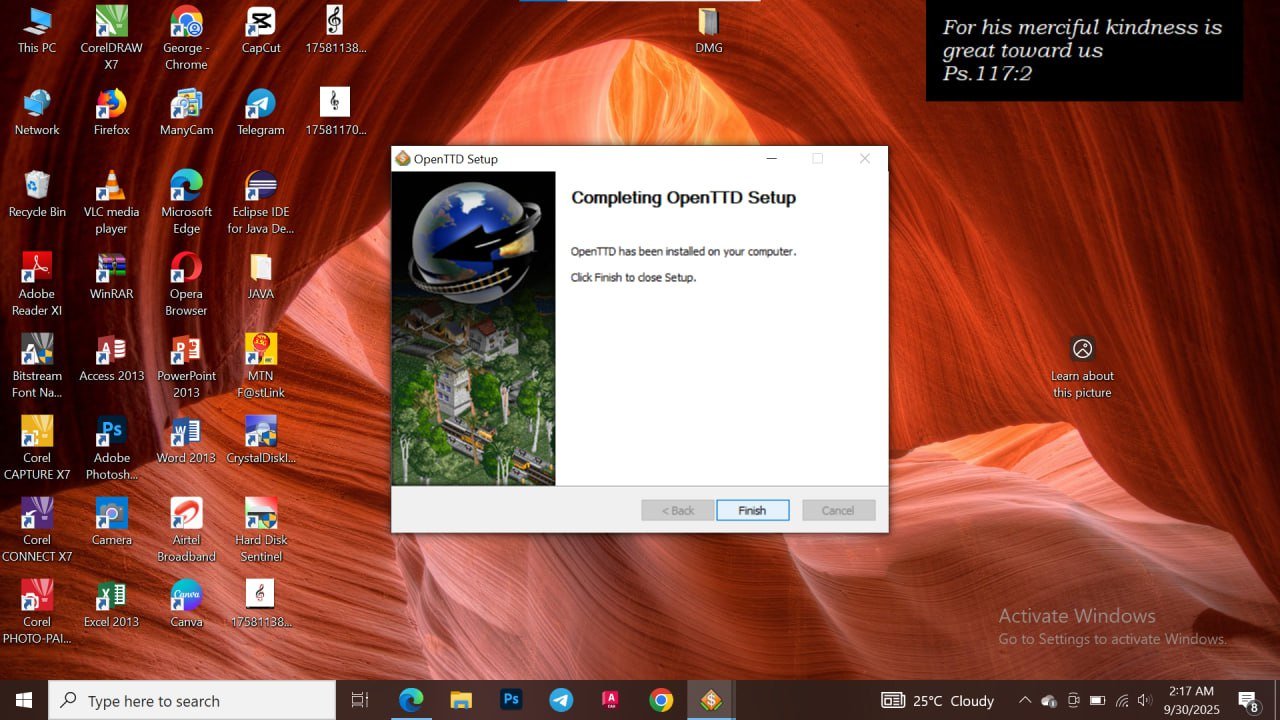1280x720 pixels.
Task: Select the Hard Disk Sentinel shortcut
Action: point(261,530)
